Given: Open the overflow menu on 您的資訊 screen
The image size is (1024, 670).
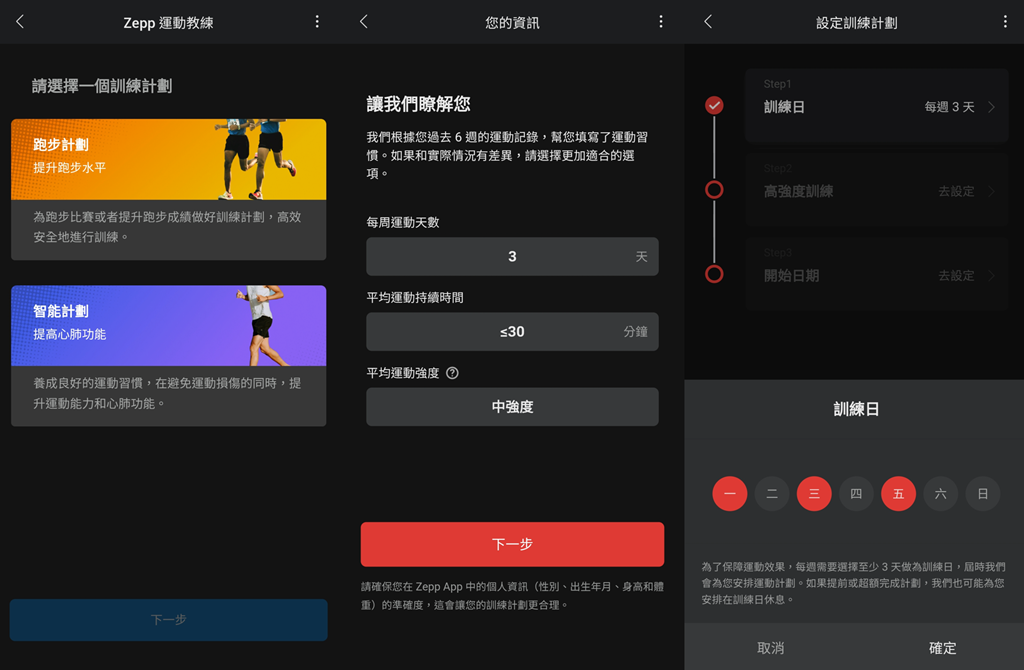Looking at the screenshot, I should pyautogui.click(x=660, y=22).
